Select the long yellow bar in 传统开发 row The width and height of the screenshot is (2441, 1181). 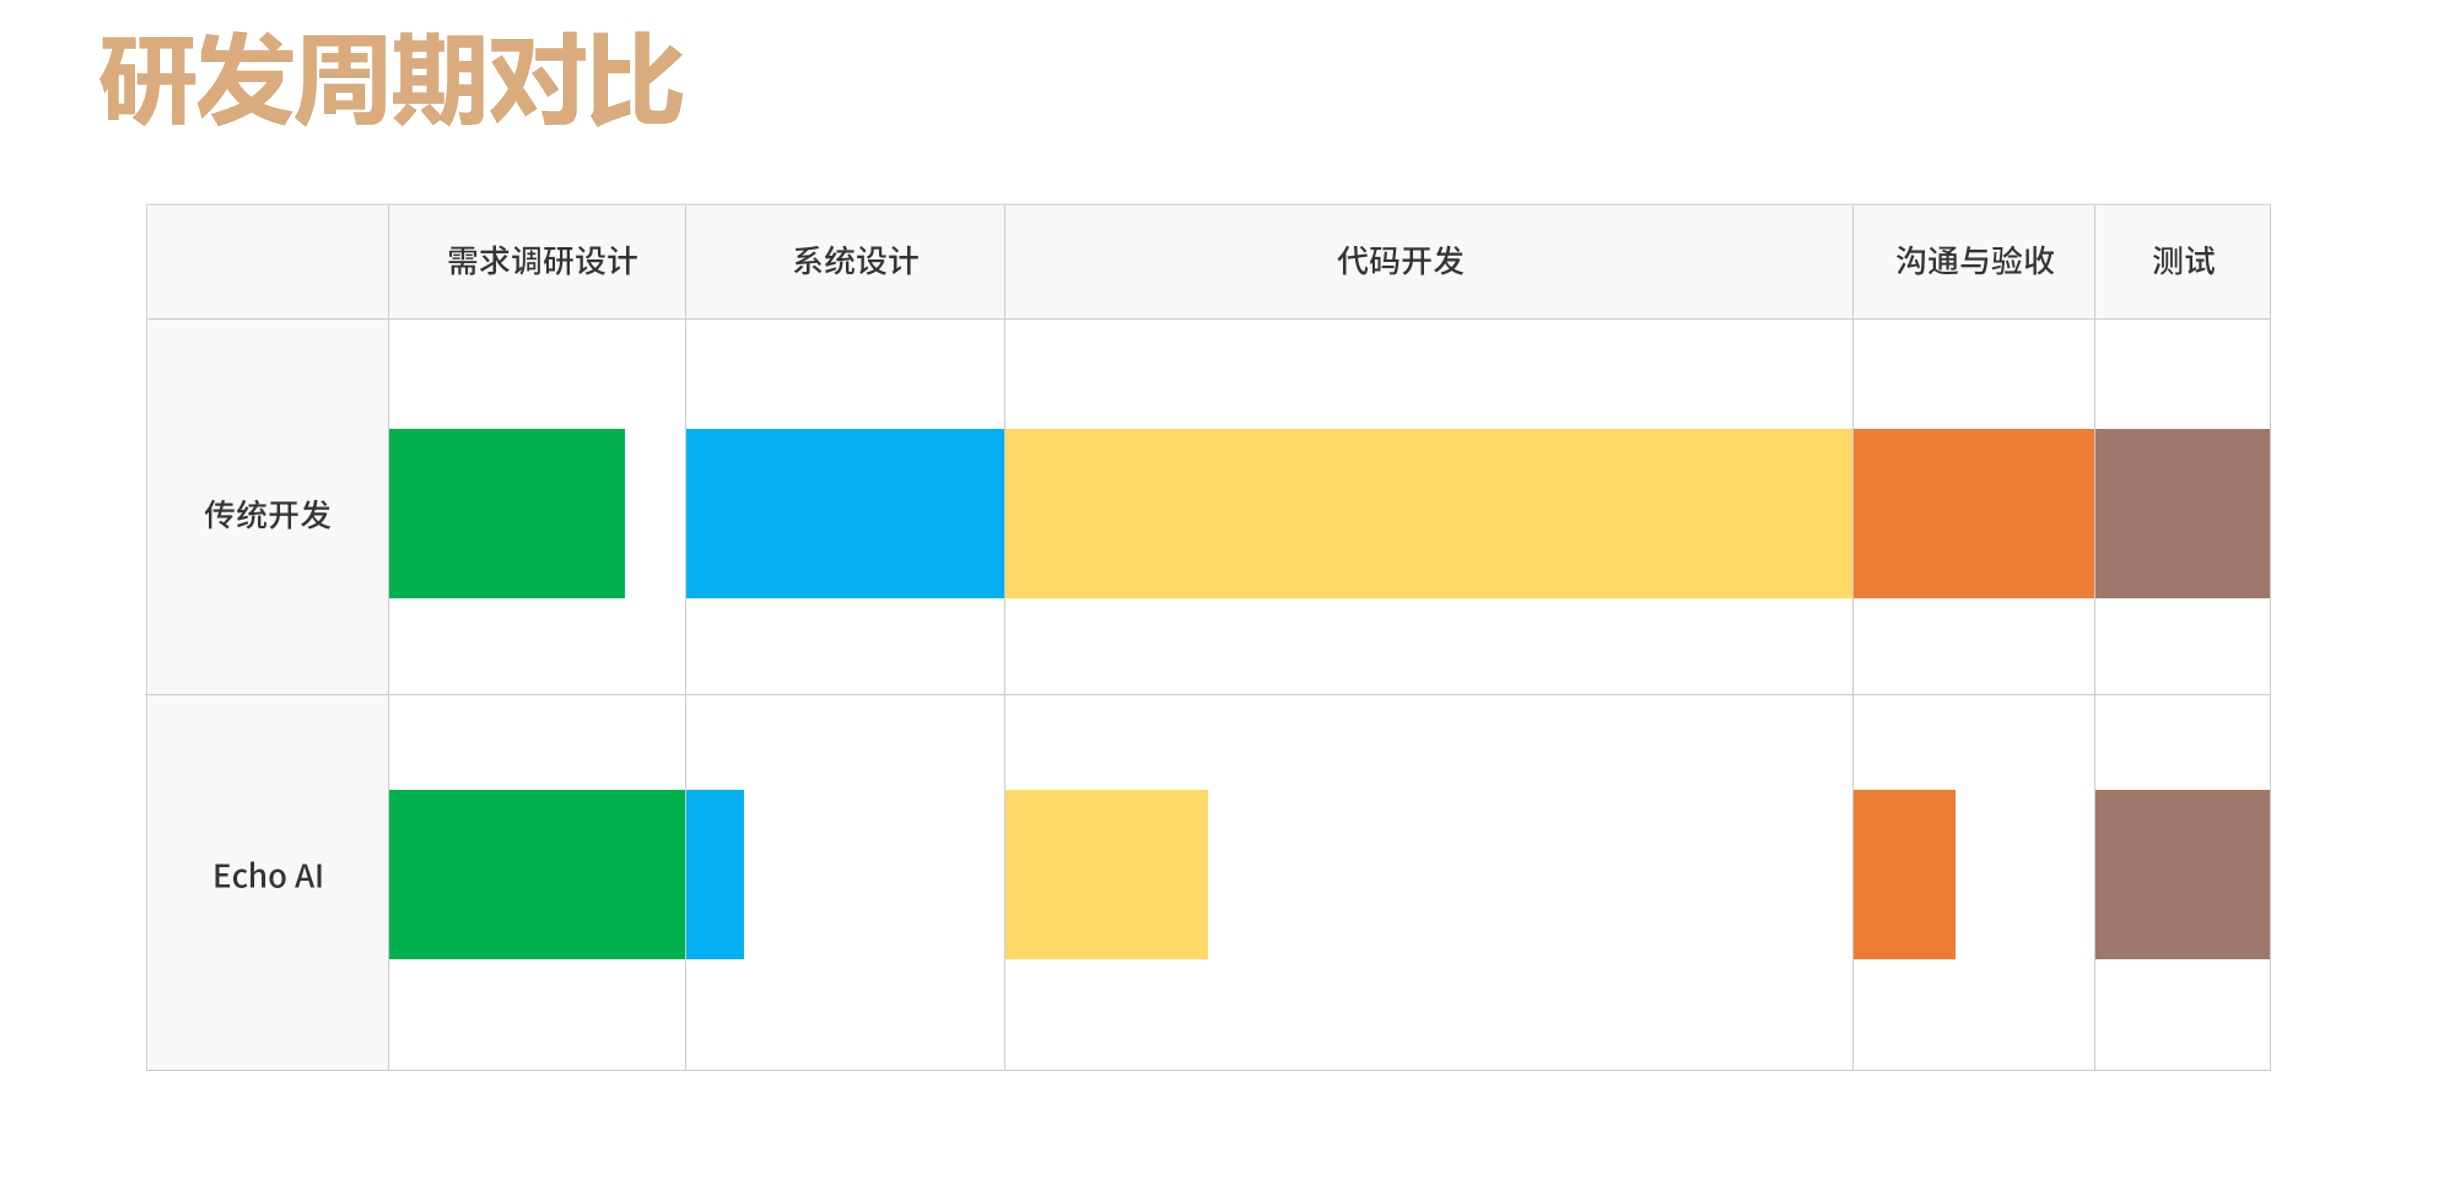coord(1428,513)
